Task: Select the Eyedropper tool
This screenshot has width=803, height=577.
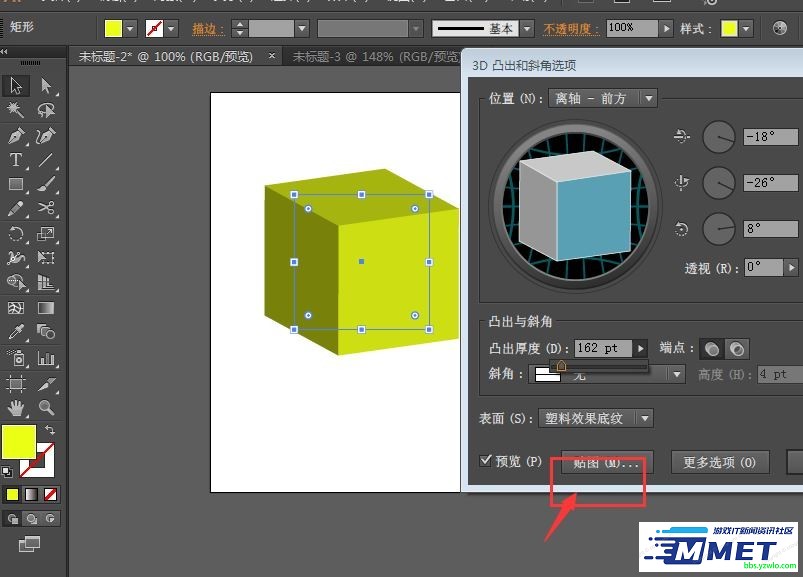Action: [x=16, y=333]
